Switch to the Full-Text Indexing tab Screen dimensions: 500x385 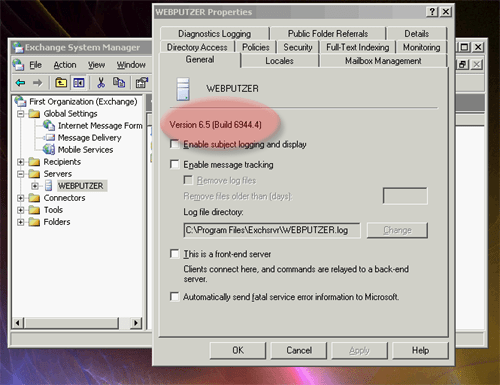coord(358,47)
